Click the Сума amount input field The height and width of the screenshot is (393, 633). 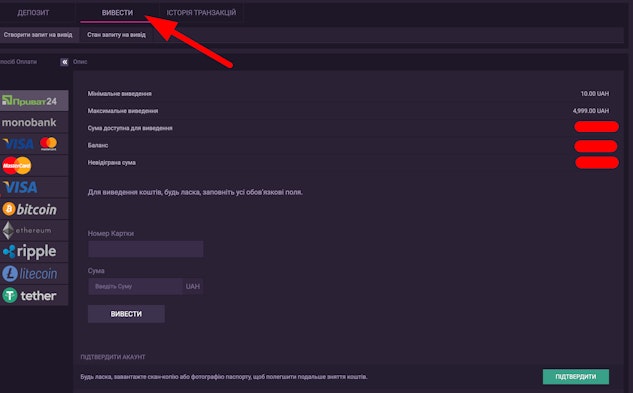[x=136, y=286]
